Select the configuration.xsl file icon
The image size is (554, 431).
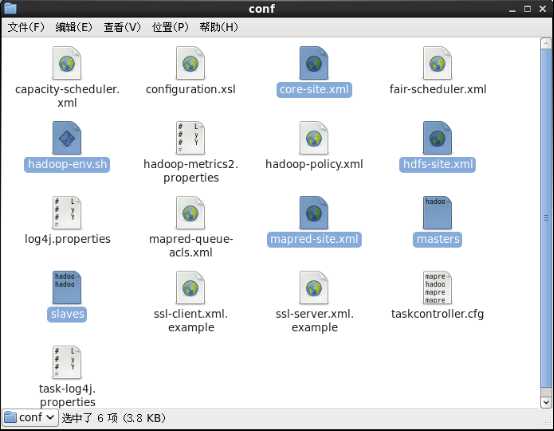click(x=190, y=64)
